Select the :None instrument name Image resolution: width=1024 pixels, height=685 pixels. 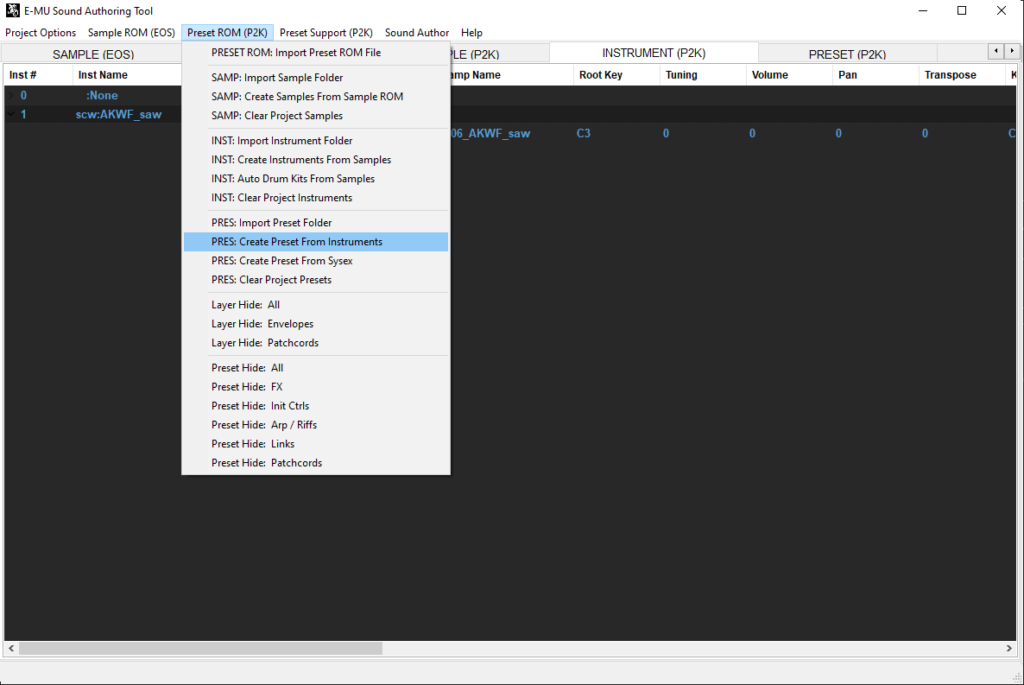(102, 95)
